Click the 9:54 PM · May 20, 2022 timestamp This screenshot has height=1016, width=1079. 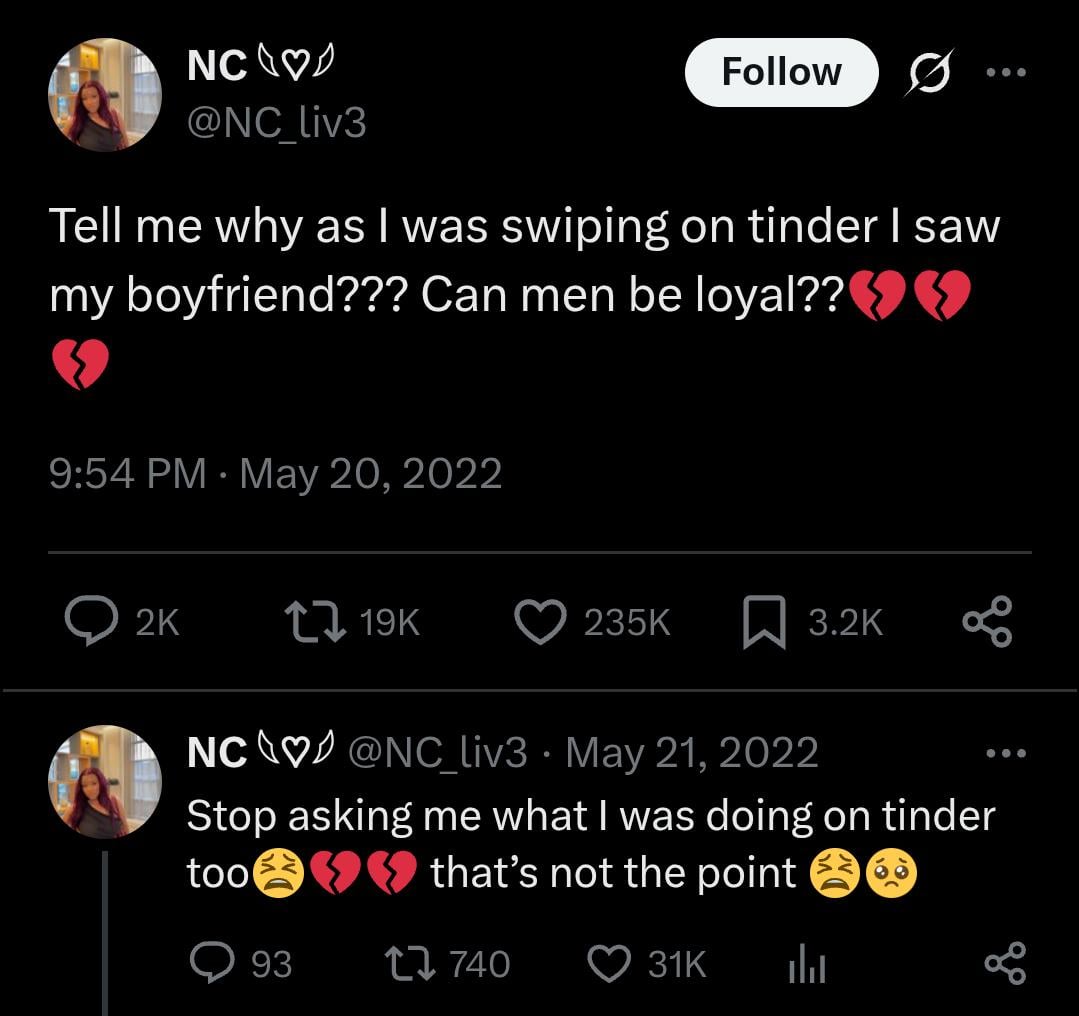pyautogui.click(x=275, y=474)
